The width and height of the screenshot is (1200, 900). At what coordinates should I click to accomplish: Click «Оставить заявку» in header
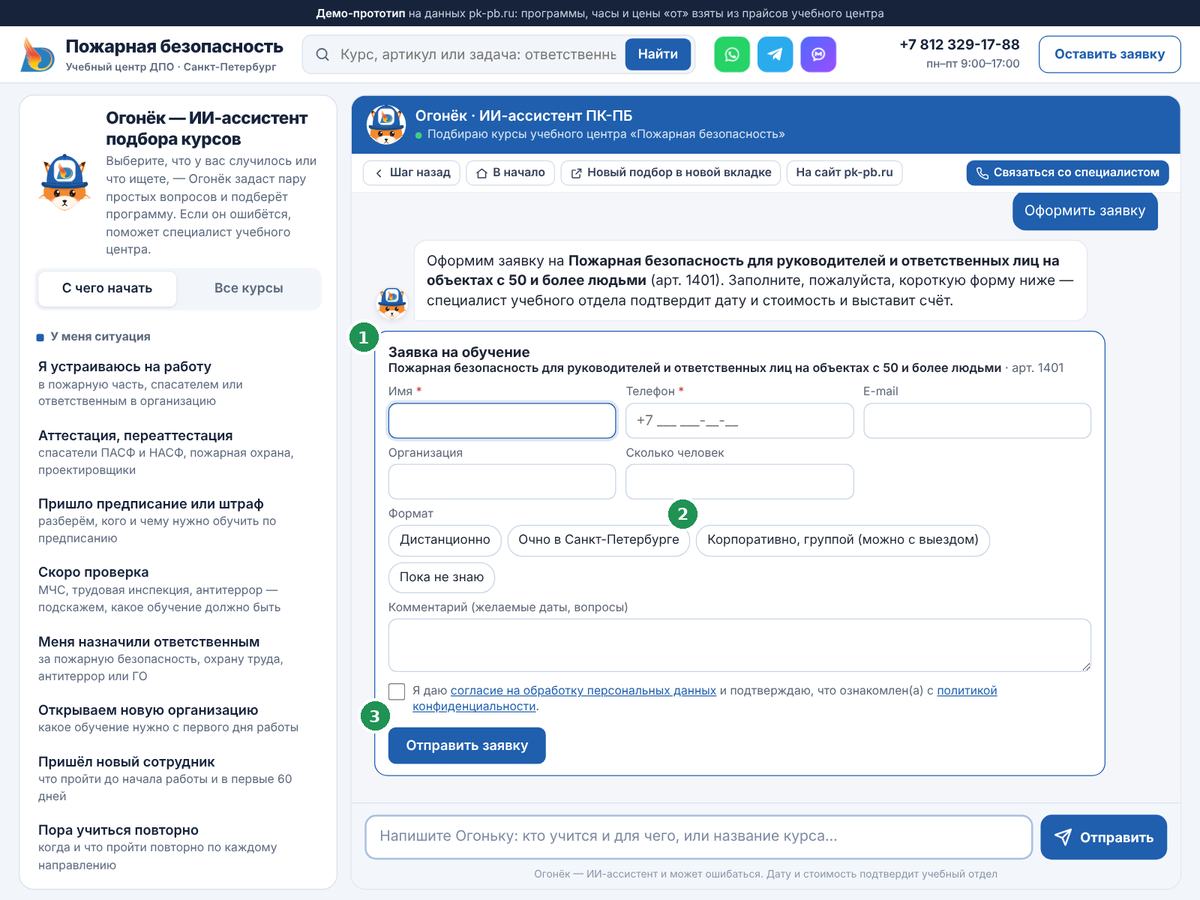pos(1110,54)
